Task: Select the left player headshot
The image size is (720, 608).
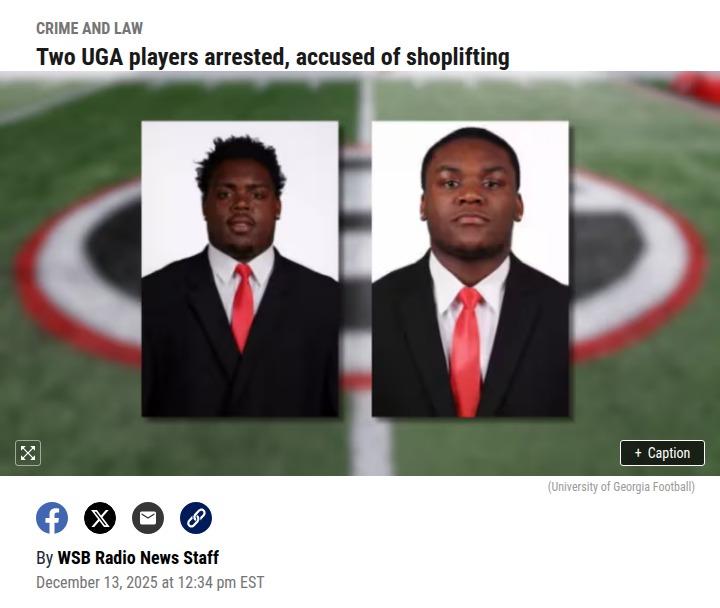Action: [240, 269]
